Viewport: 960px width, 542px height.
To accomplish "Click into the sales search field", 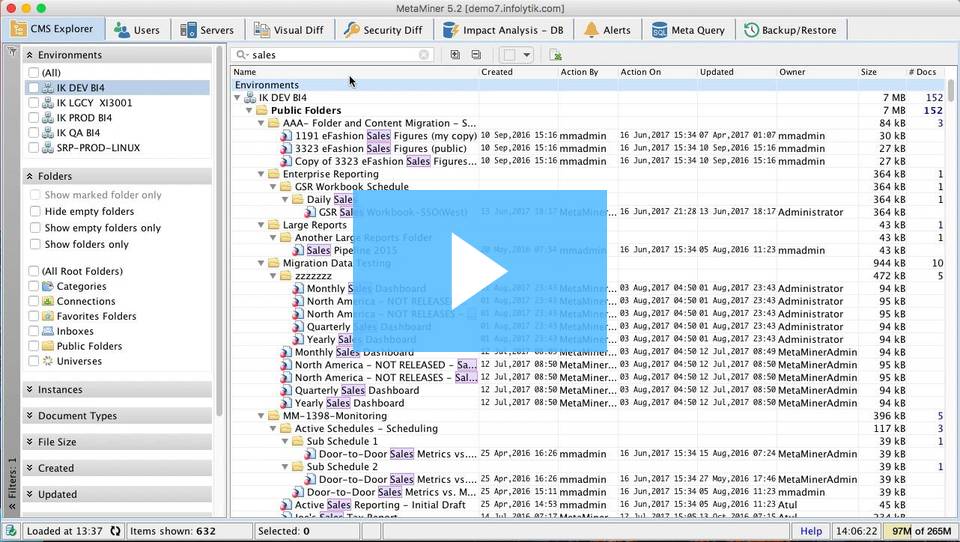I will tap(330, 55).
